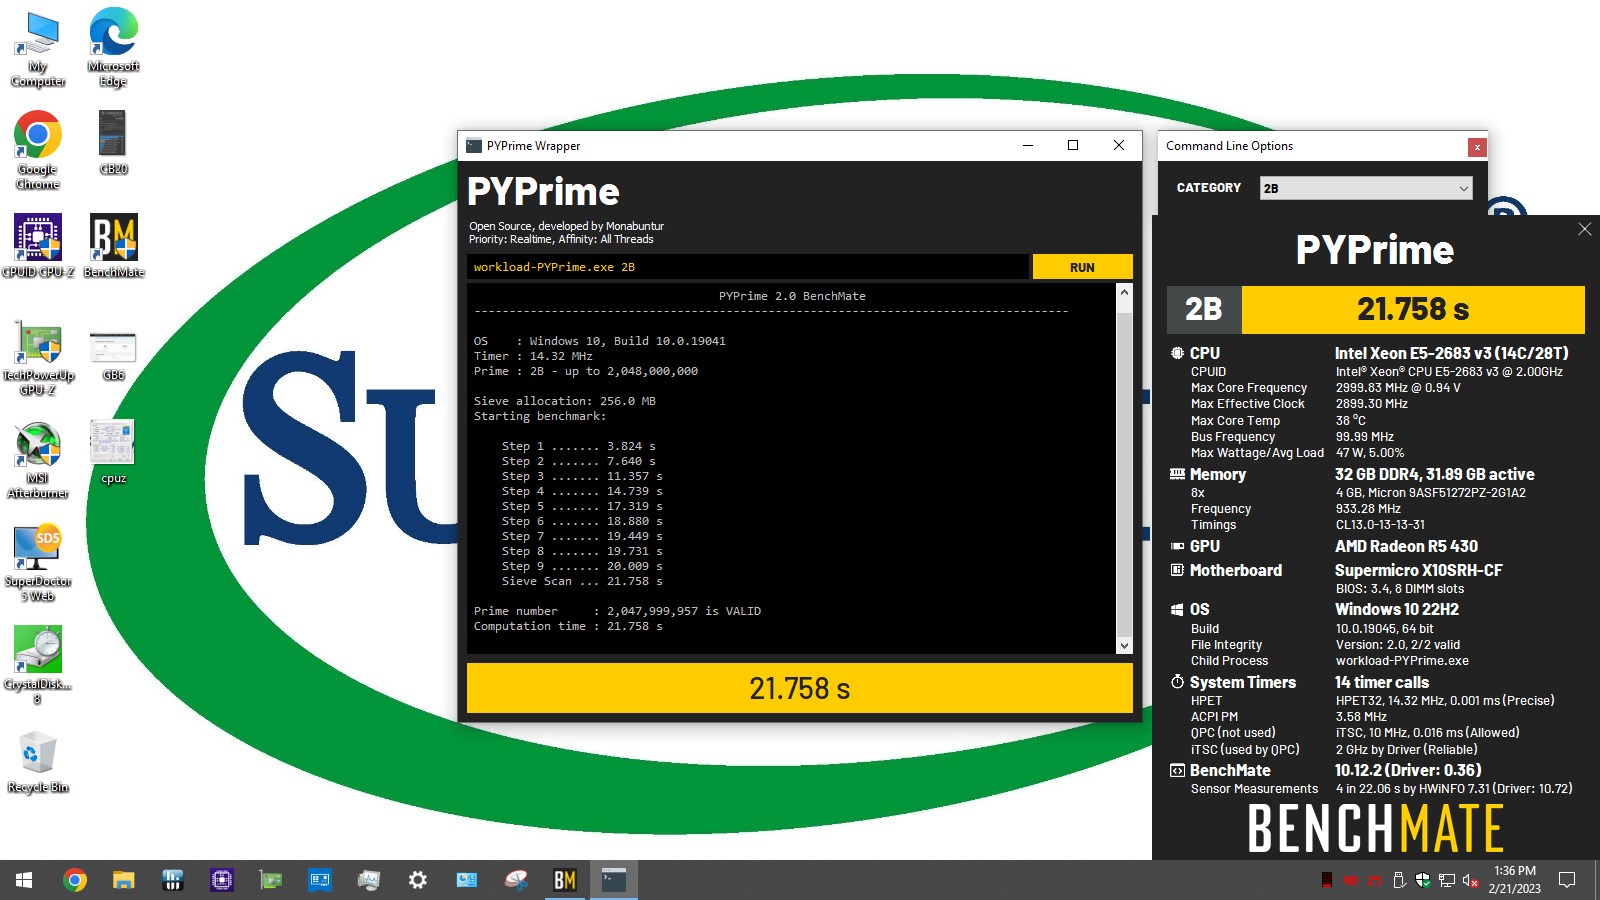Open the cpuz desktop file
This screenshot has height=900, width=1600.
(113, 452)
